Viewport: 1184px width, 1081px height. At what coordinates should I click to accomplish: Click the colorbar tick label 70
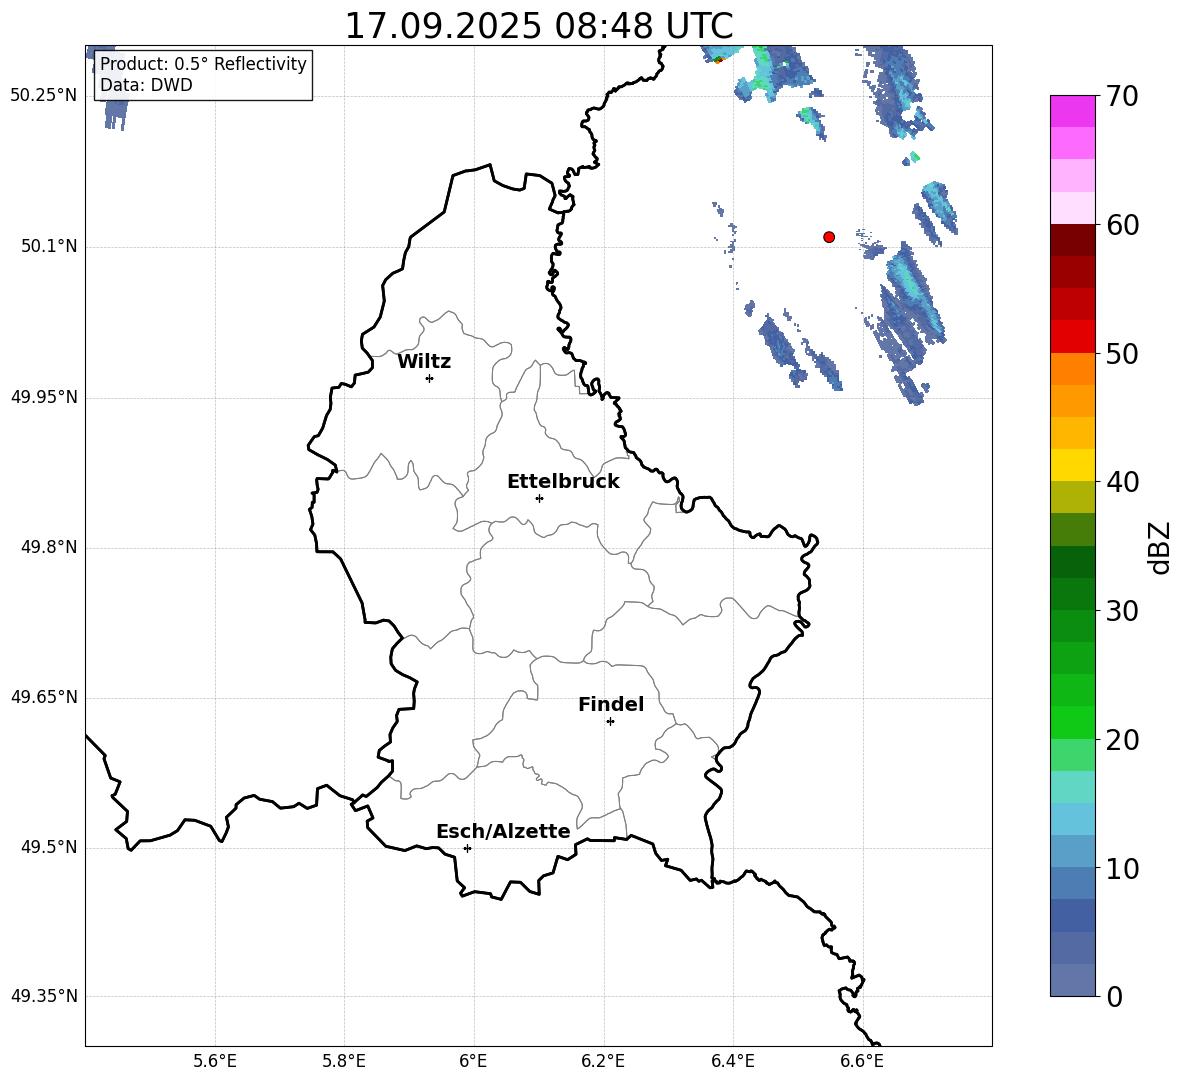pos(1122,97)
